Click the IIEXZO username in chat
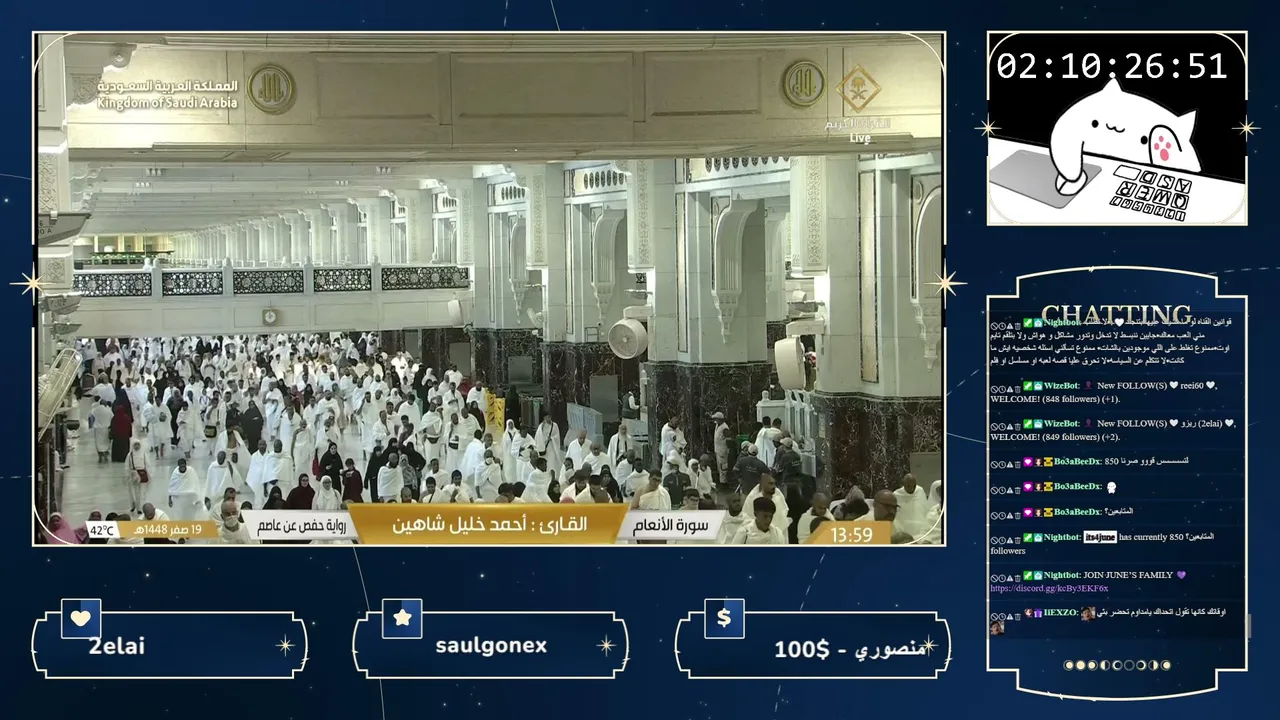Image resolution: width=1280 pixels, height=720 pixels. [1061, 613]
